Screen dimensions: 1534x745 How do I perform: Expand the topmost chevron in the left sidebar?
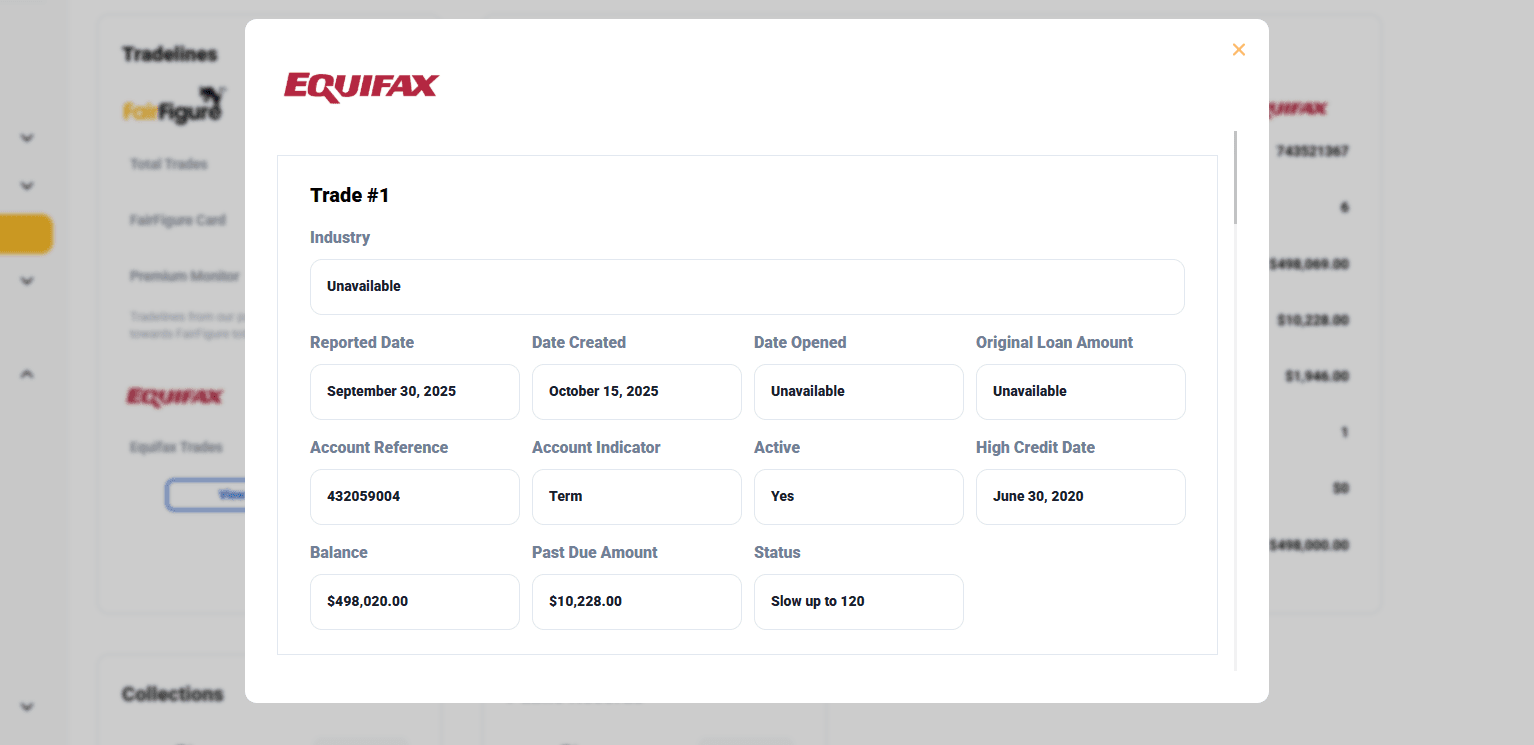point(27,138)
